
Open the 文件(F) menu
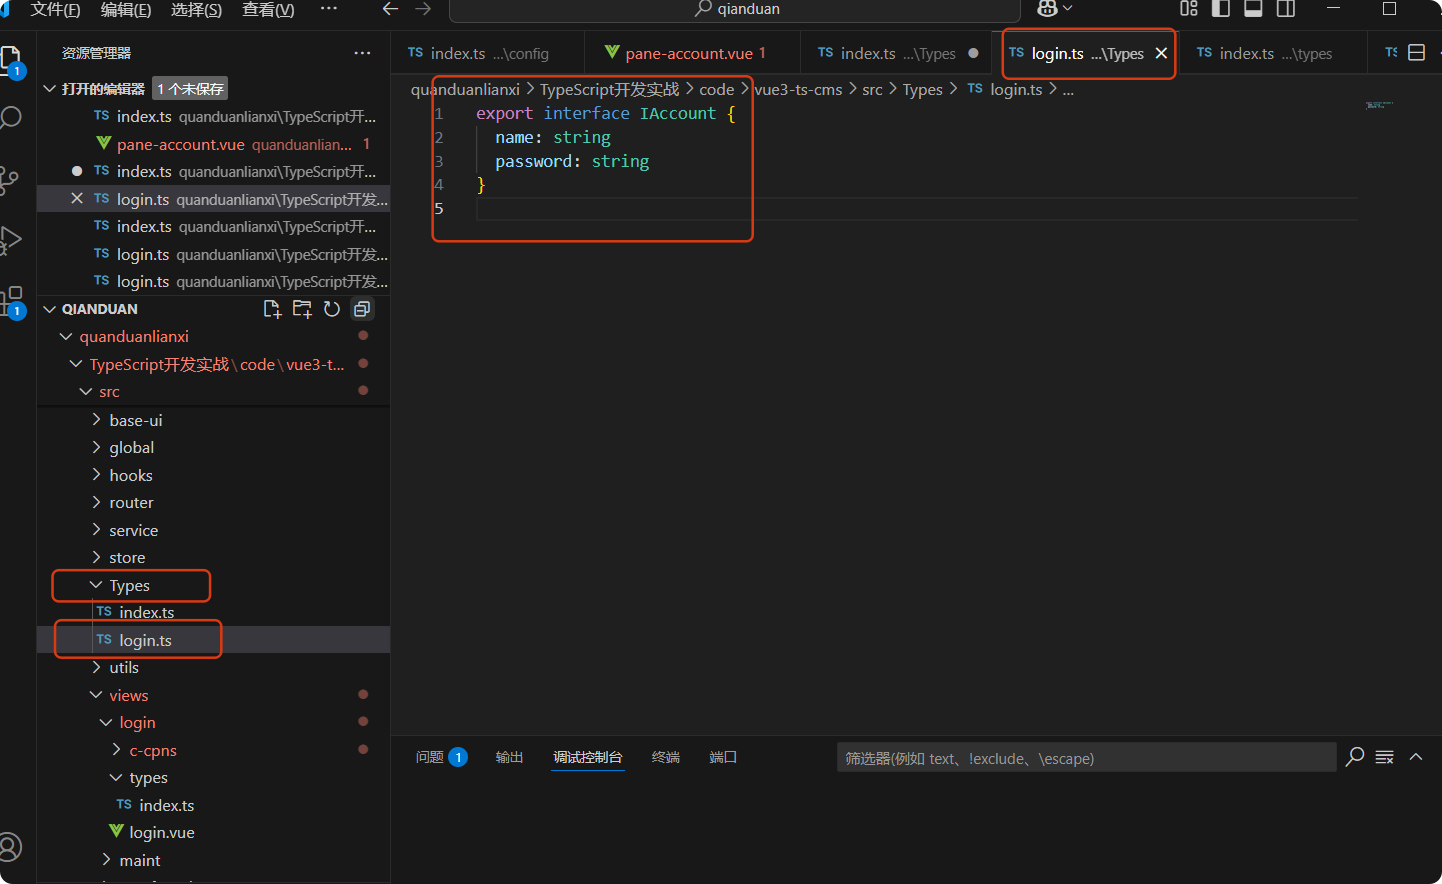pyautogui.click(x=55, y=10)
